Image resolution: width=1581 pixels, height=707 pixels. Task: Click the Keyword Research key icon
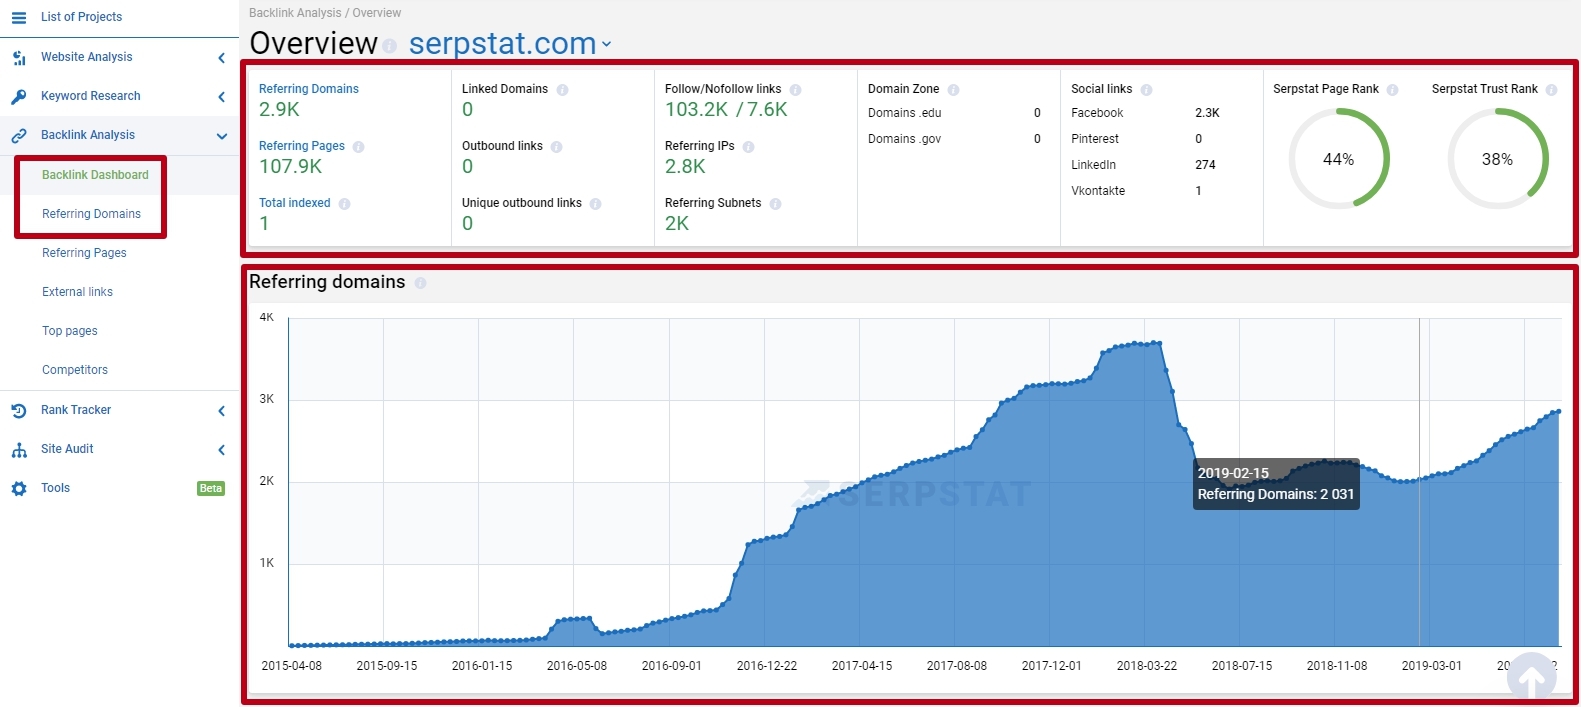tap(19, 97)
